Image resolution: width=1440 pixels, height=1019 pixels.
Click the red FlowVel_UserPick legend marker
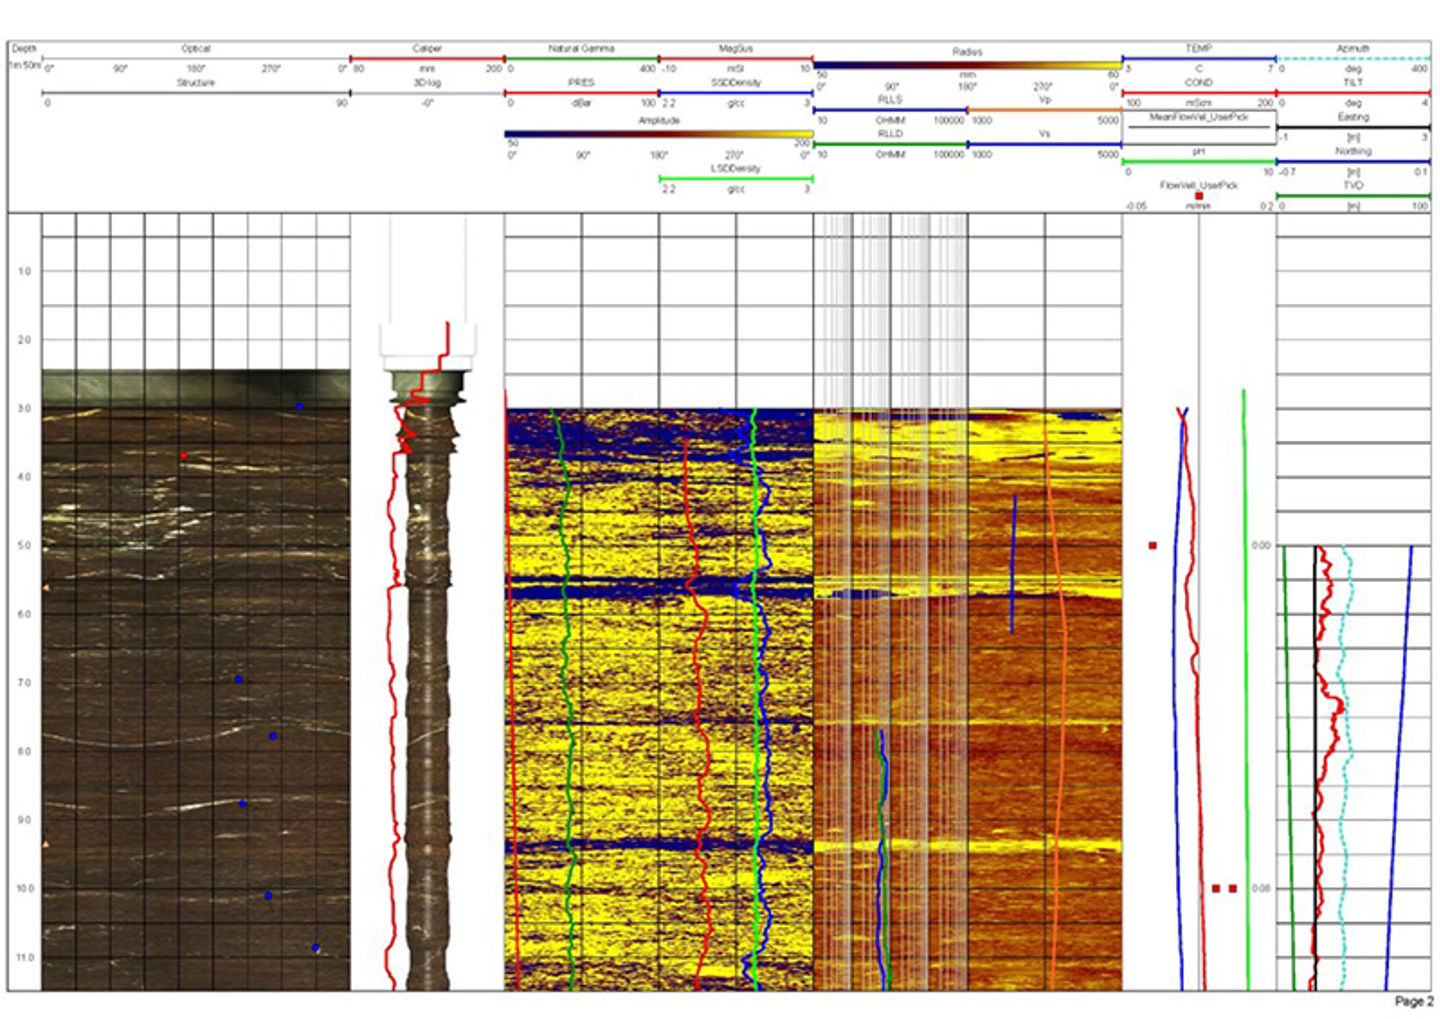[x=1199, y=196]
